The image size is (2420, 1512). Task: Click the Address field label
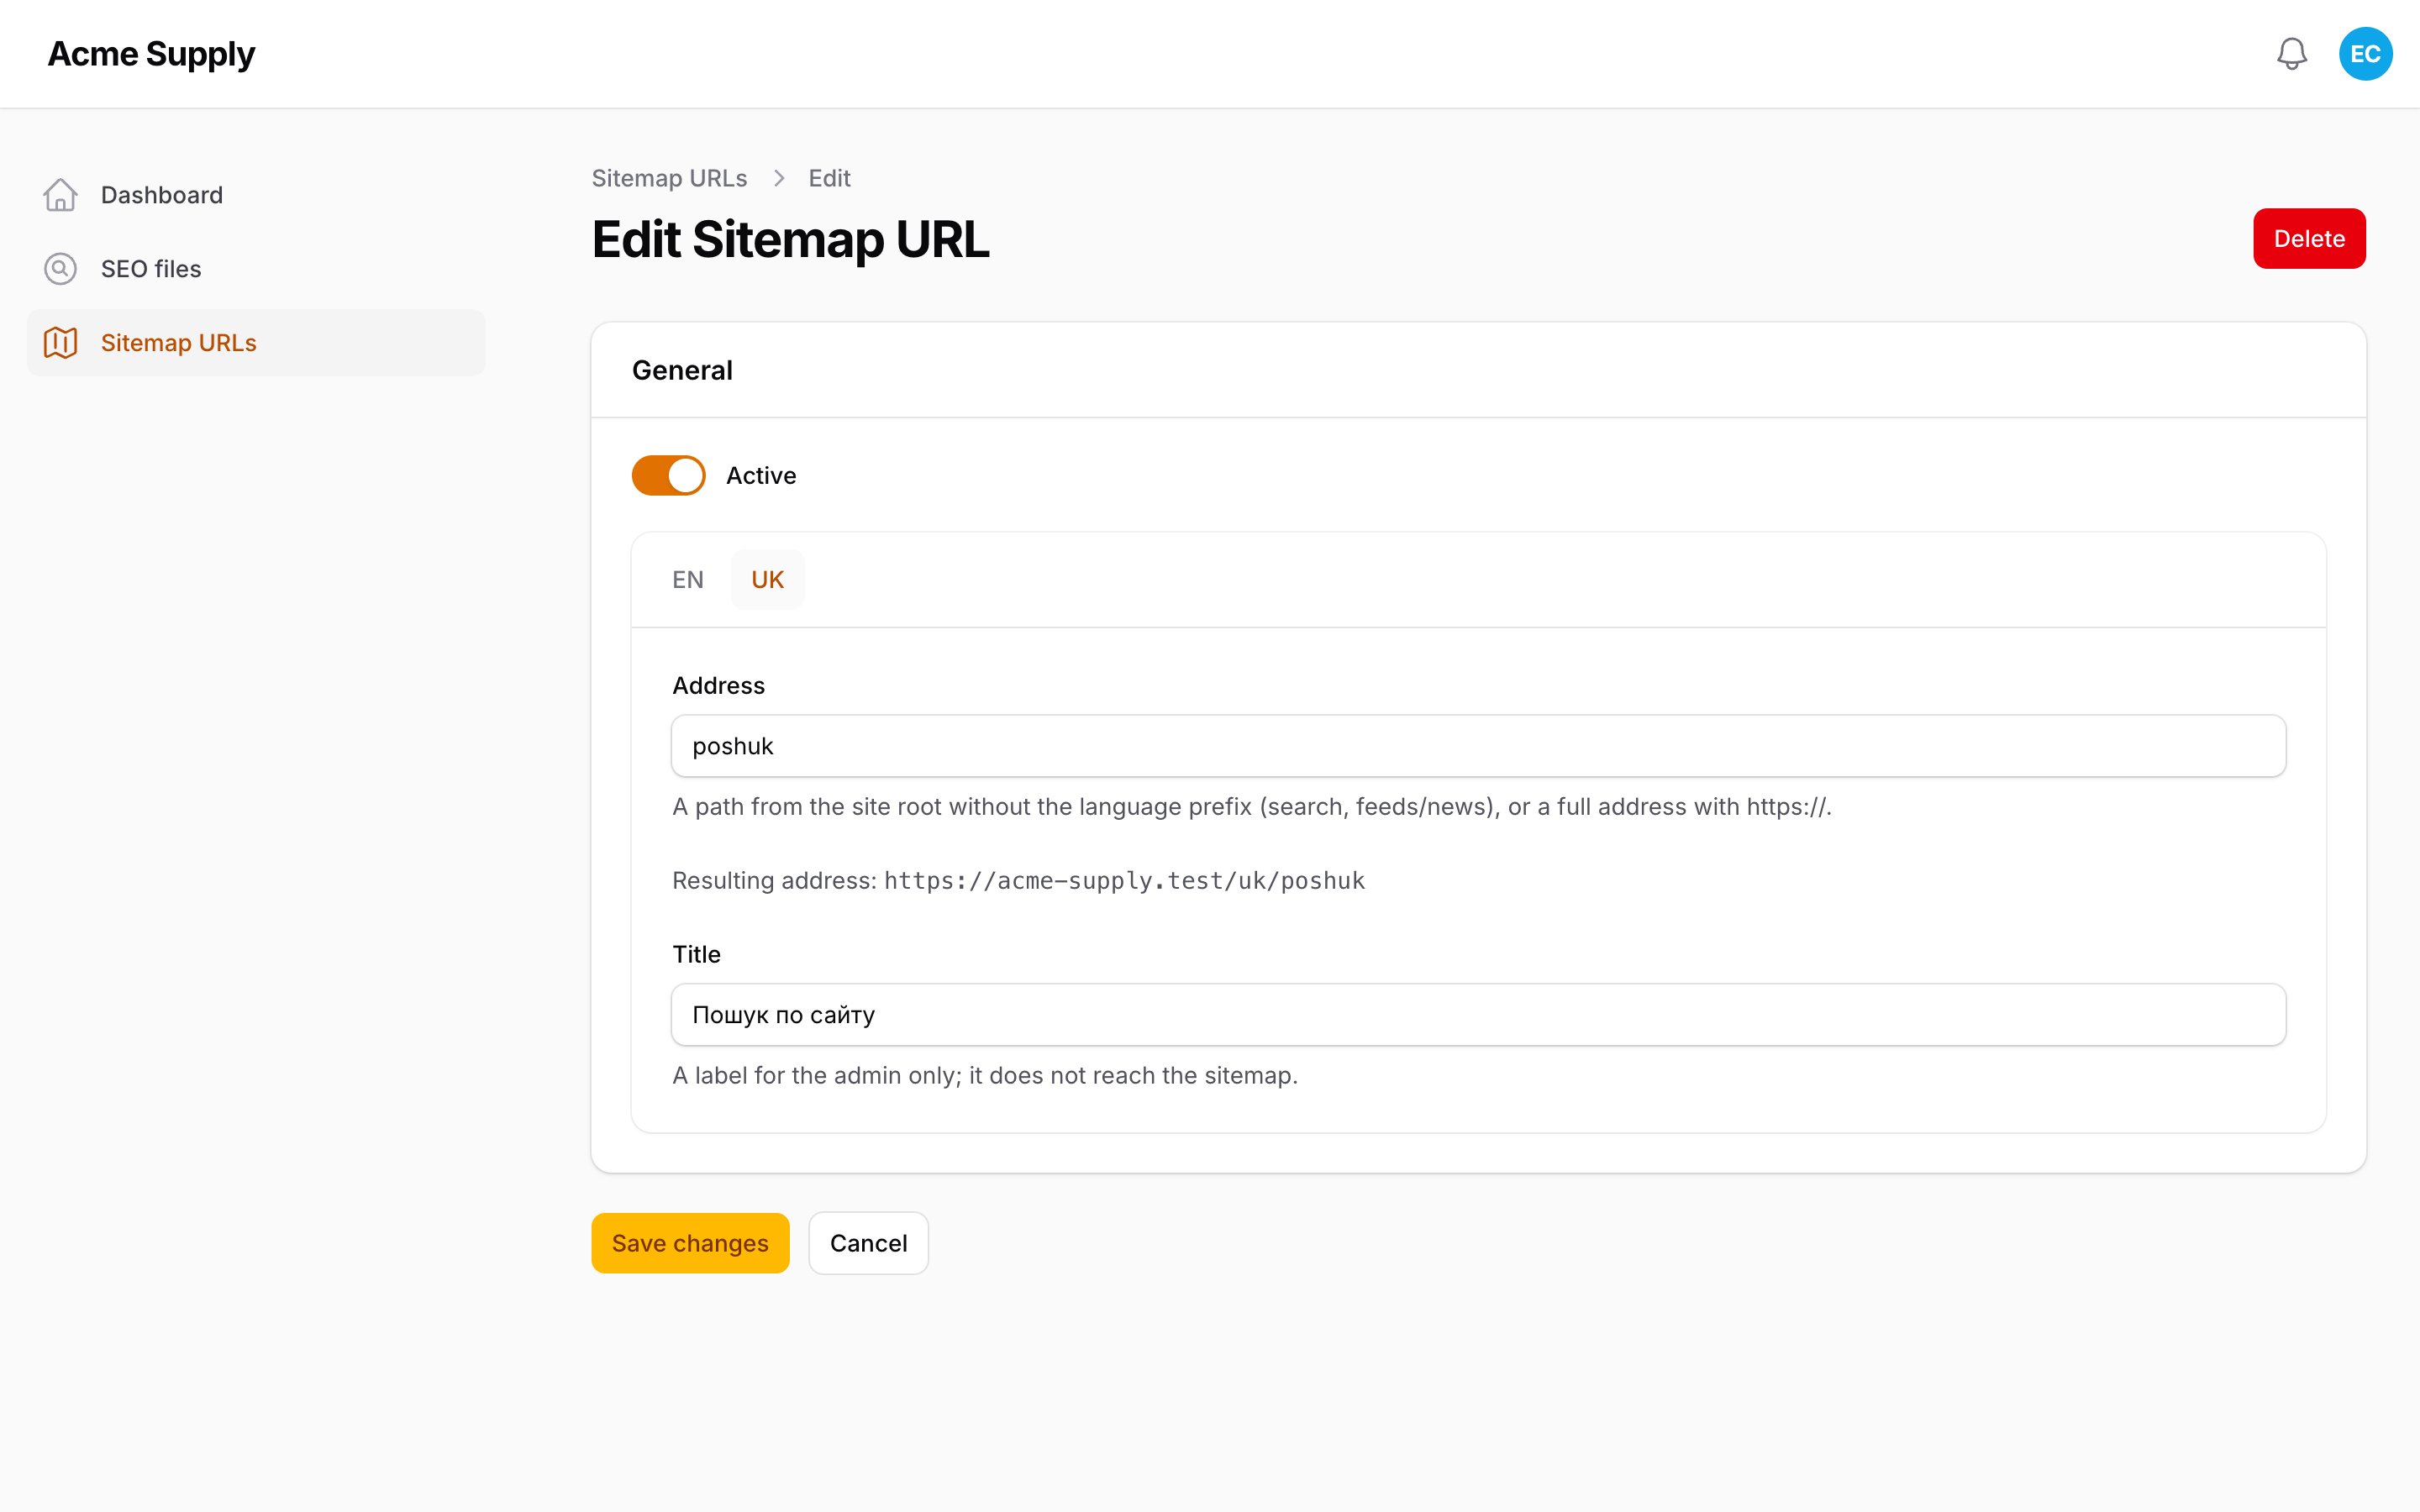718,686
